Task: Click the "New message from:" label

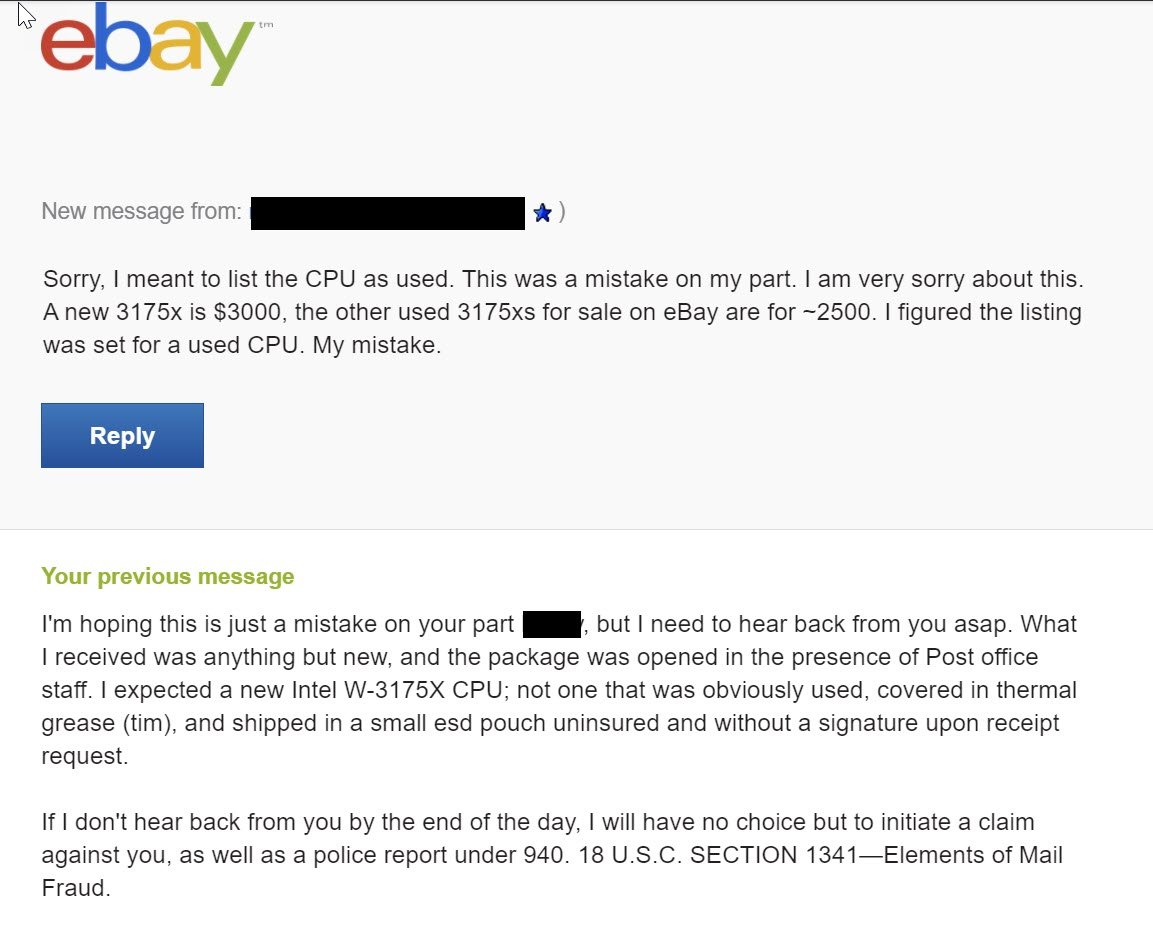Action: point(141,212)
